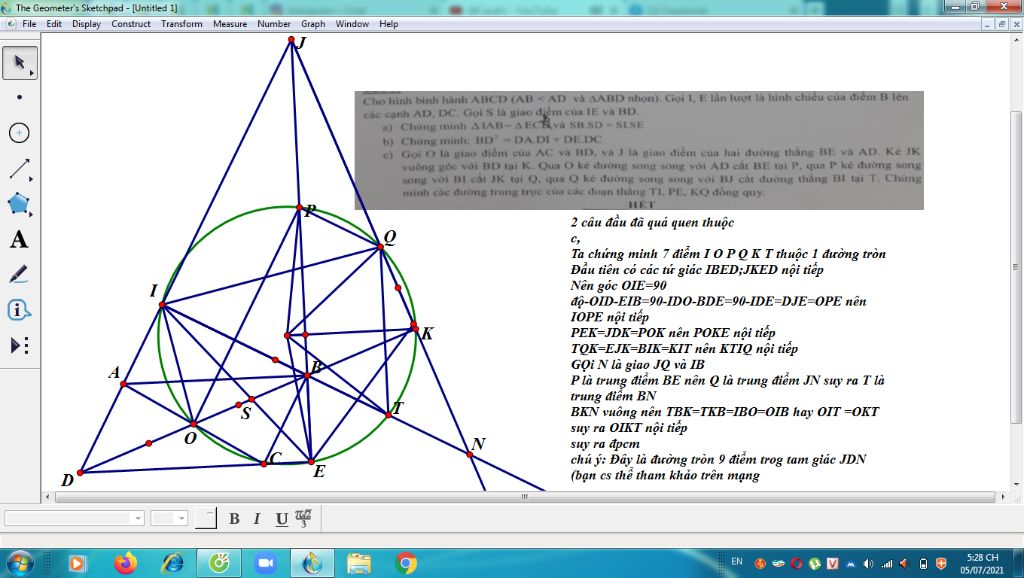1024x578 pixels.
Task: Select the Compass circle tool
Action: [x=20, y=133]
